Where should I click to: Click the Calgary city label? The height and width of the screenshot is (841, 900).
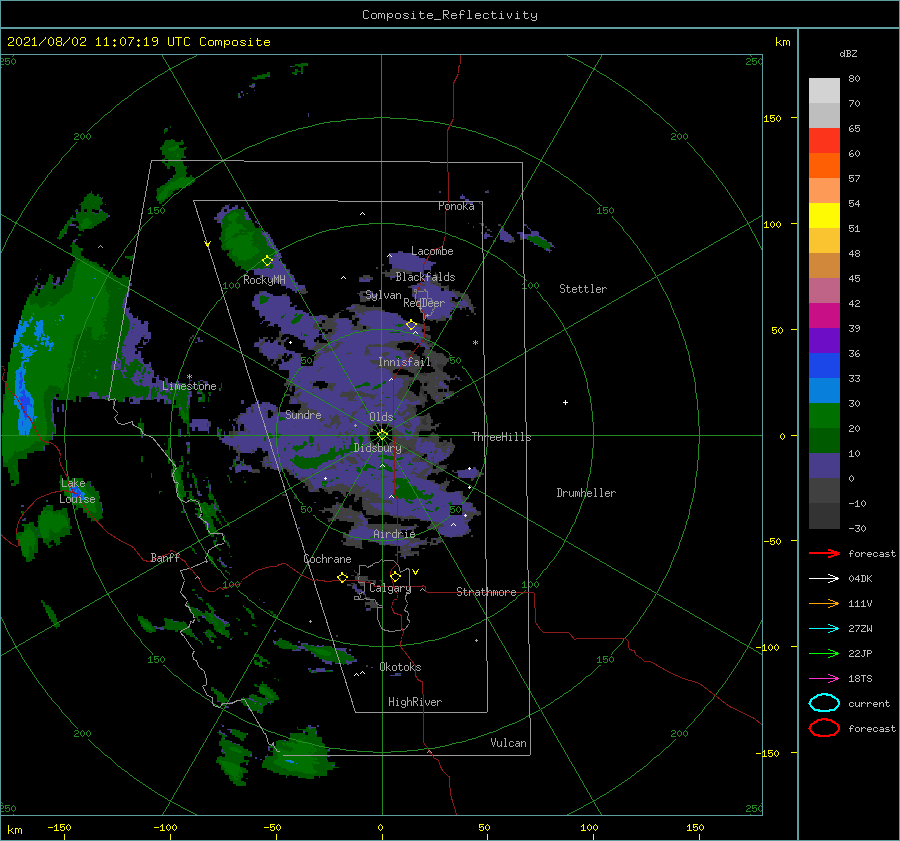click(390, 588)
